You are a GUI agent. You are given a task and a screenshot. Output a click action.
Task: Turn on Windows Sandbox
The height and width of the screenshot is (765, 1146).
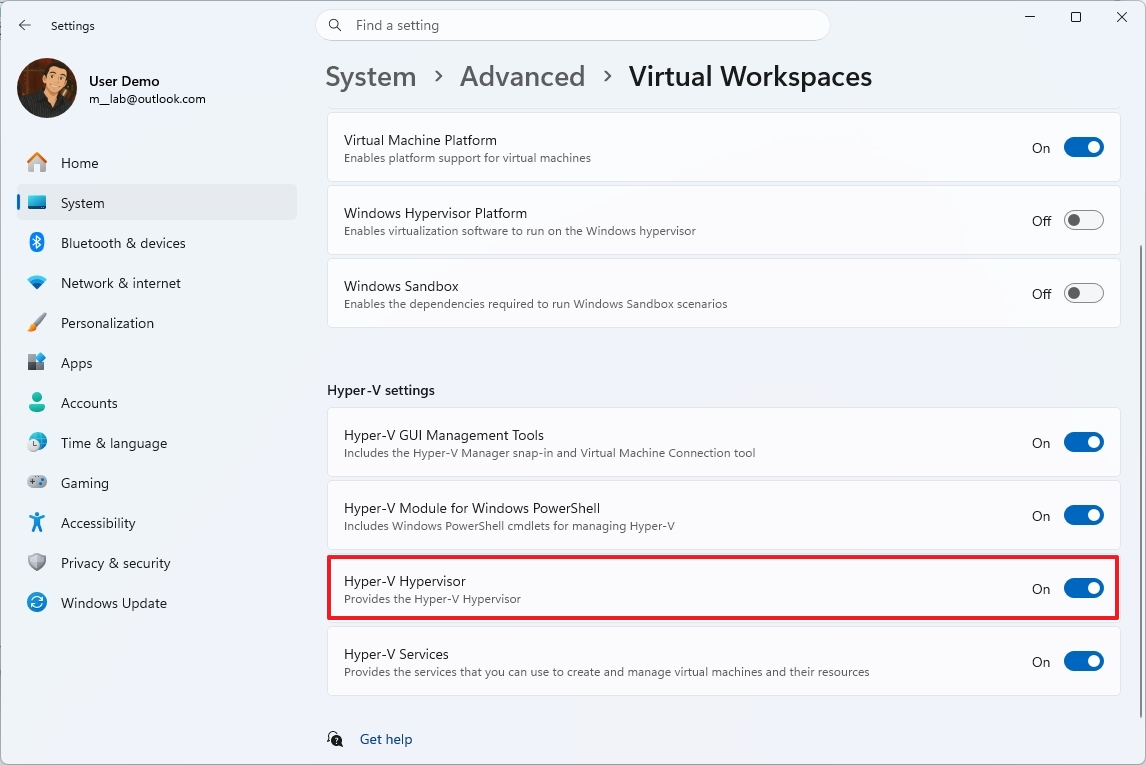[x=1084, y=293]
